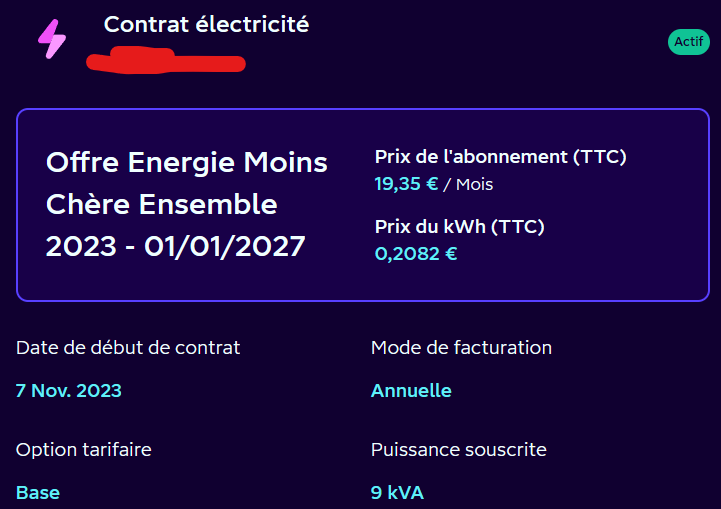
Task: Click the Option tarifaire label
Action: tap(83, 450)
